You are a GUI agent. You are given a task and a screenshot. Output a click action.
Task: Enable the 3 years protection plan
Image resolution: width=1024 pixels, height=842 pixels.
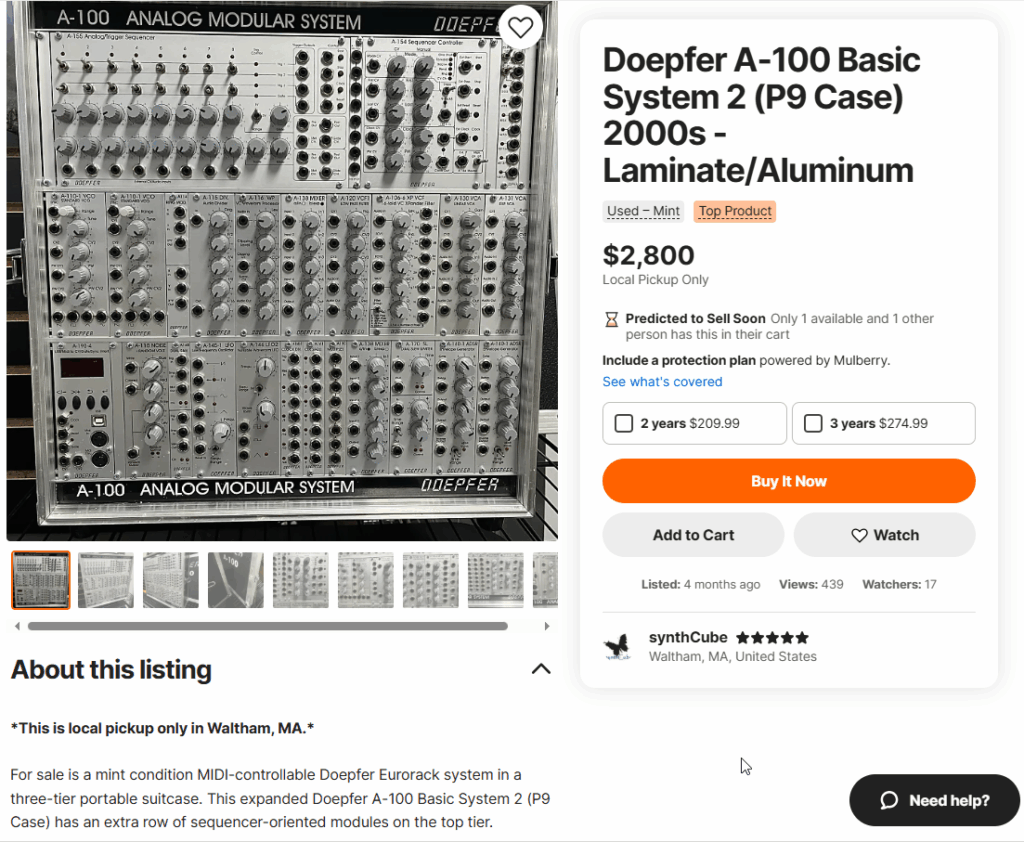(813, 423)
